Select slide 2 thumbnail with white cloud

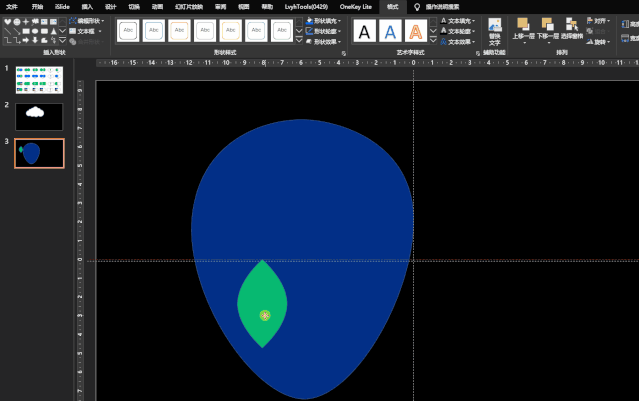(x=39, y=116)
